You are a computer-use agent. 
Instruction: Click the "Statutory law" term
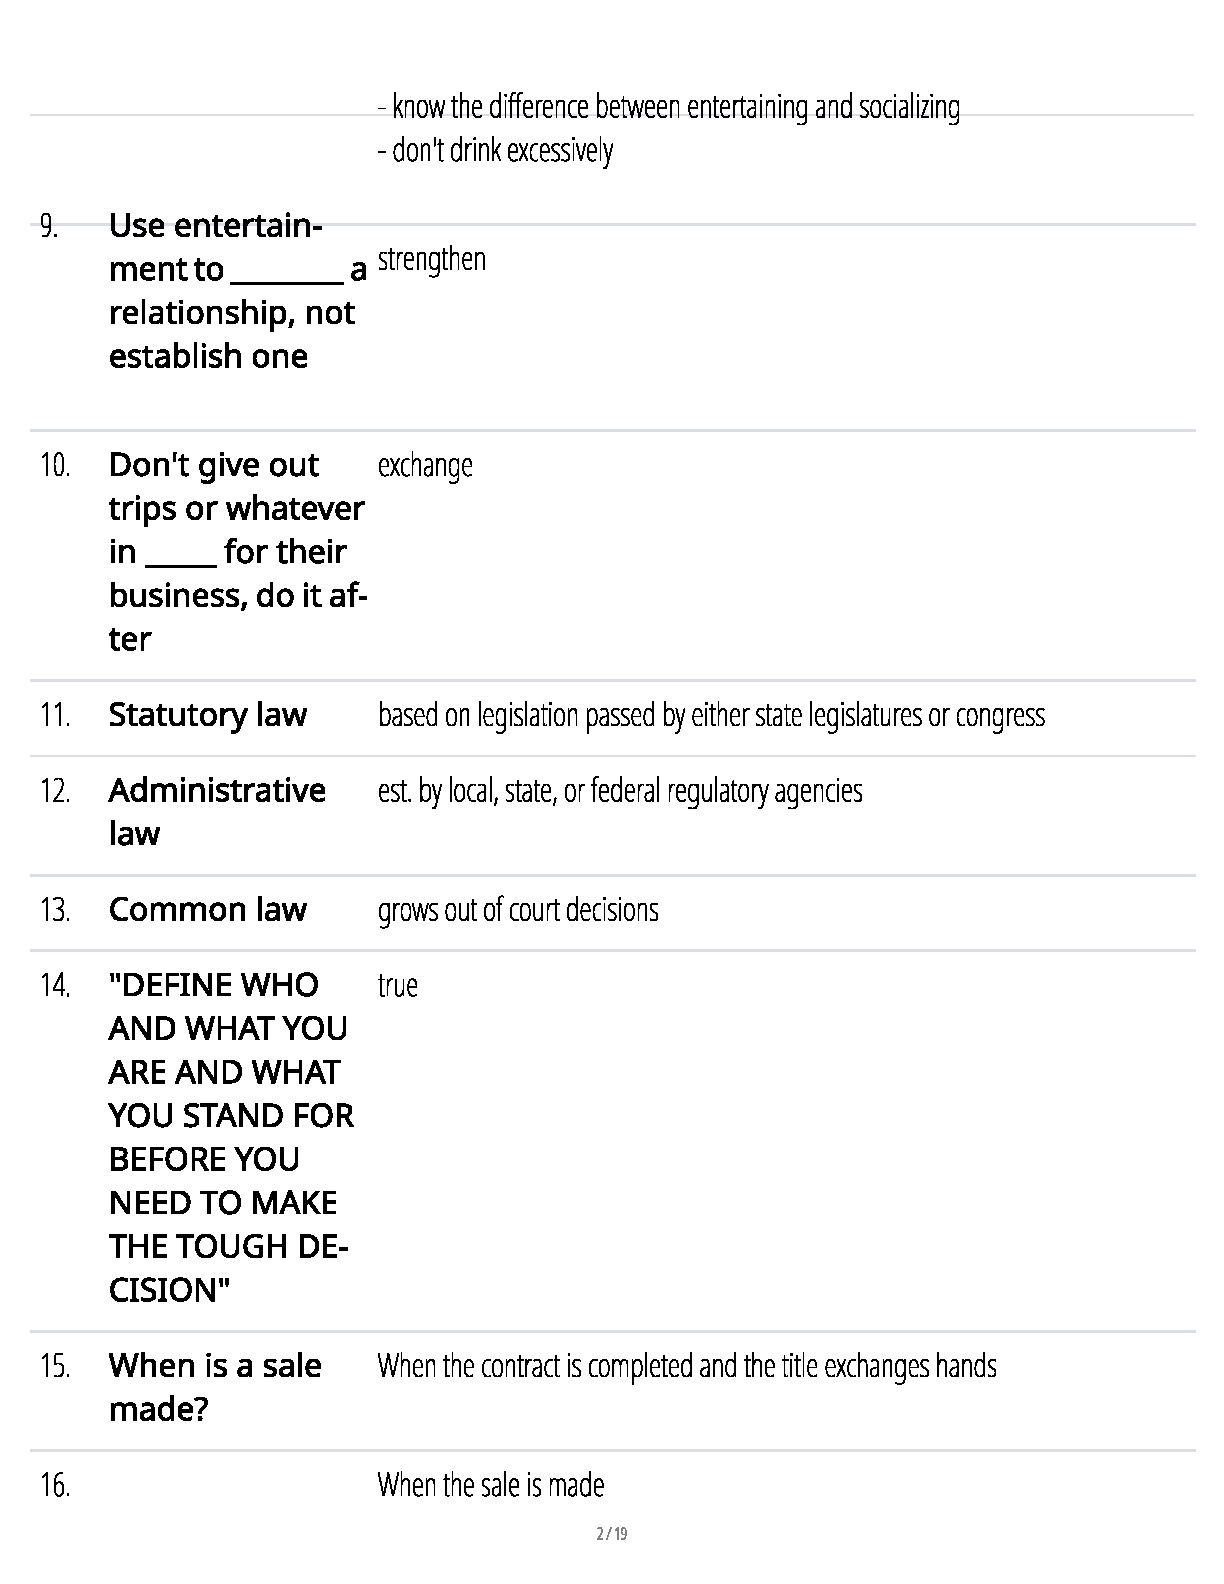pos(207,715)
